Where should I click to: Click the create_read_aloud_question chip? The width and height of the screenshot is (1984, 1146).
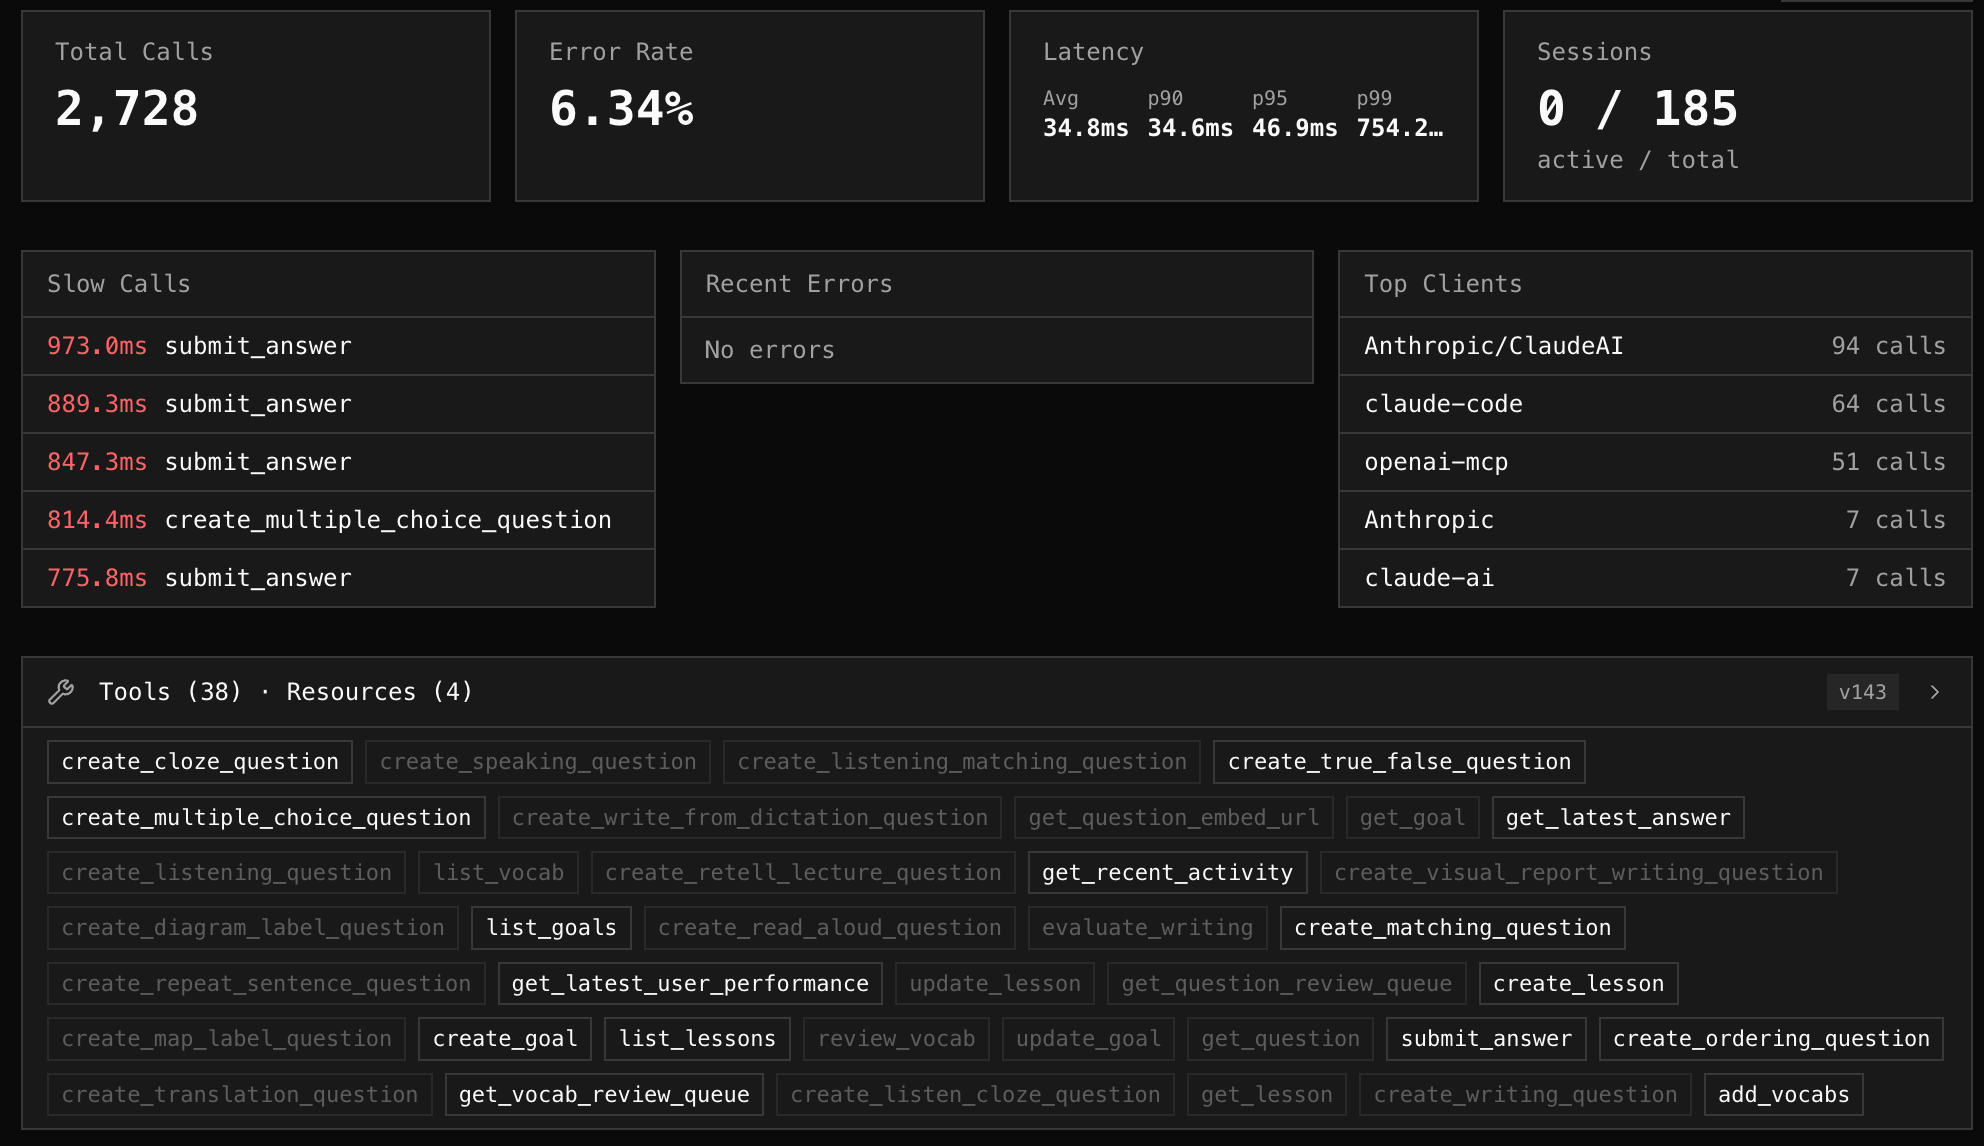pyautogui.click(x=829, y=928)
